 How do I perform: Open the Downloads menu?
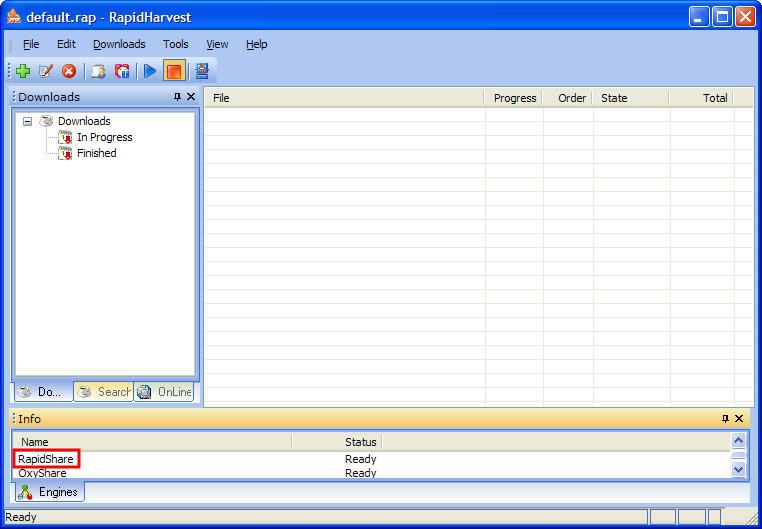[119, 44]
